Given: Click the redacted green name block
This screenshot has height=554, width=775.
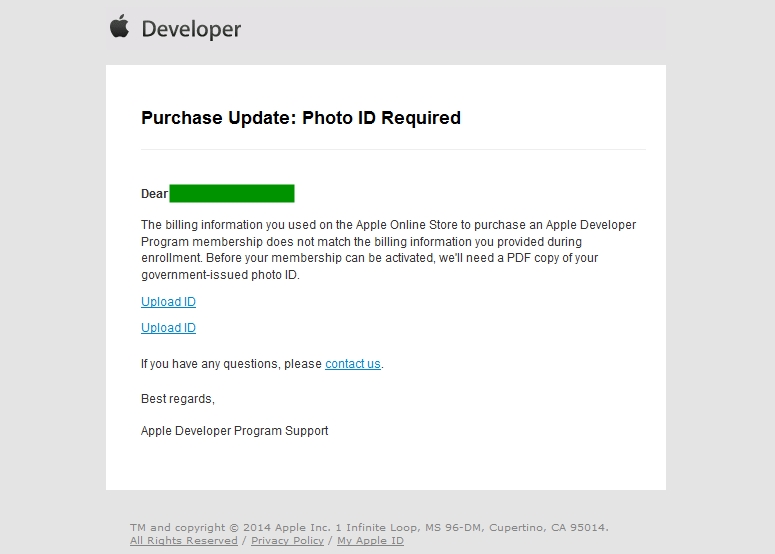Looking at the screenshot, I should point(232,193).
